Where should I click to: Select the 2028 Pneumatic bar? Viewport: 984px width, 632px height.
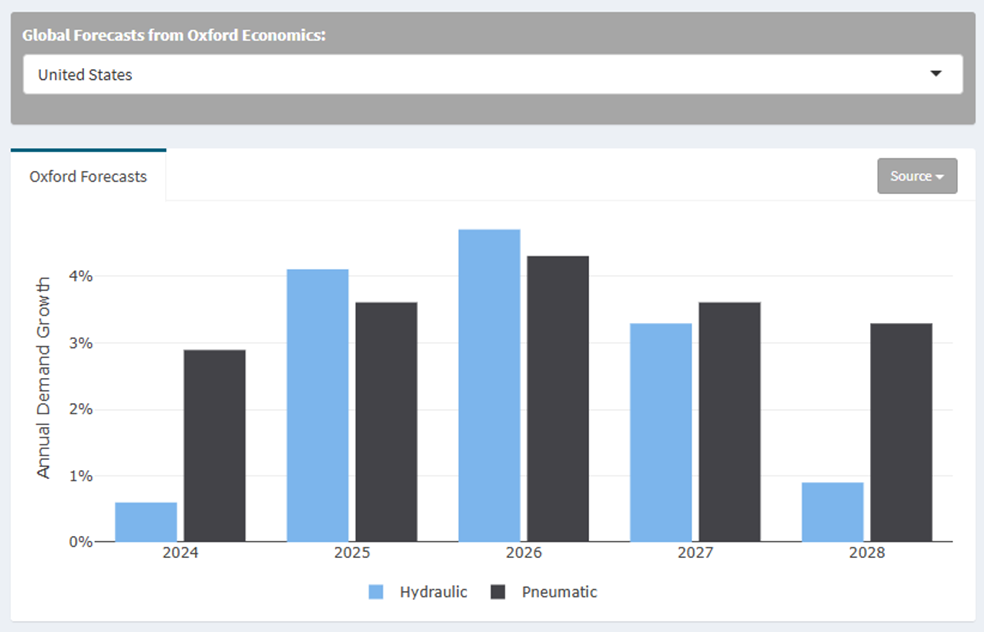901,432
